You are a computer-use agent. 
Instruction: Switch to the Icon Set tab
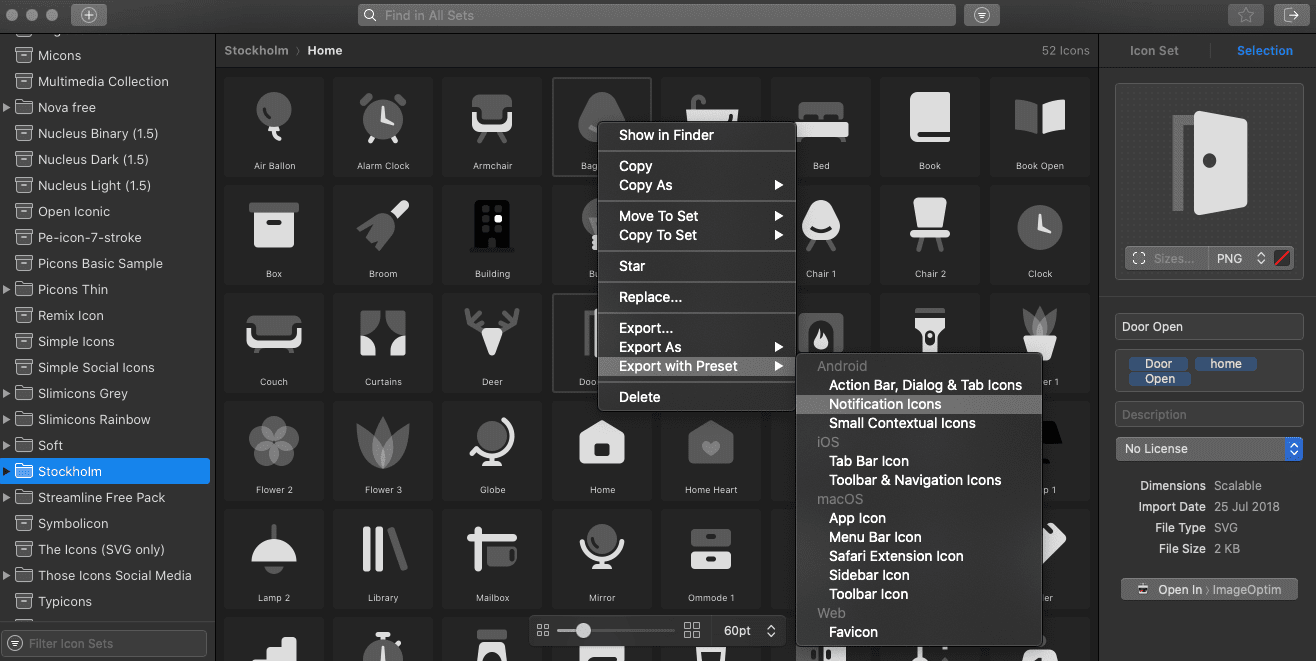[x=1154, y=50]
